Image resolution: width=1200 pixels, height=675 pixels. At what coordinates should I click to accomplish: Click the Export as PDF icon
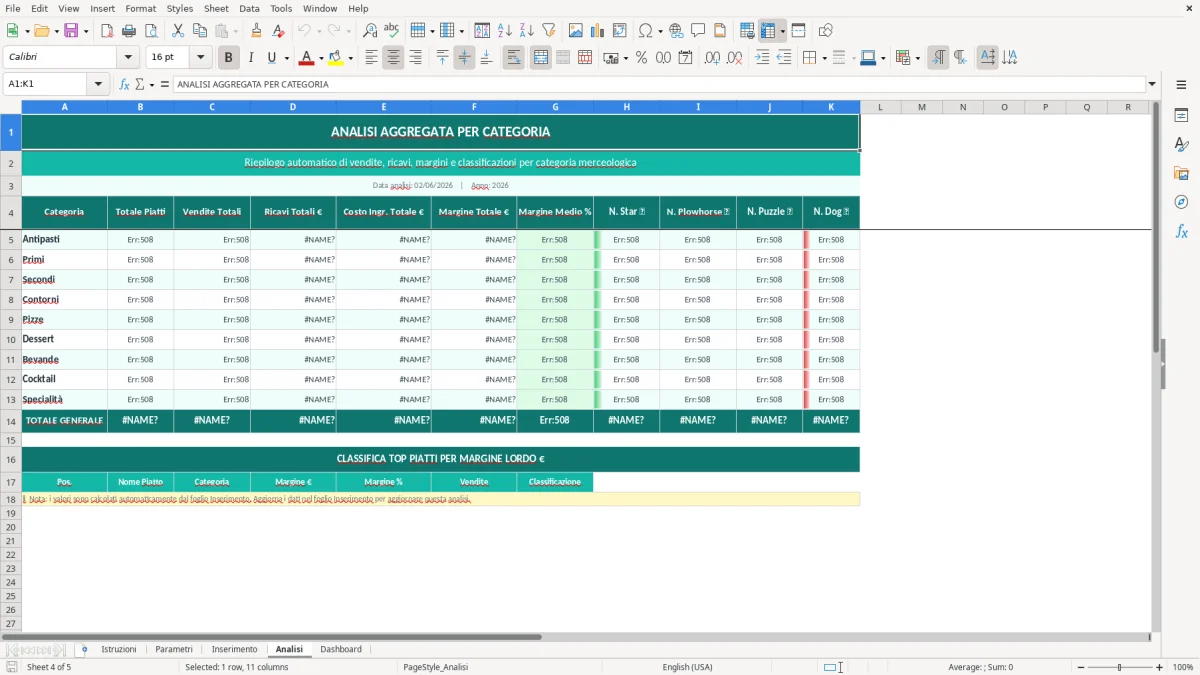(107, 31)
